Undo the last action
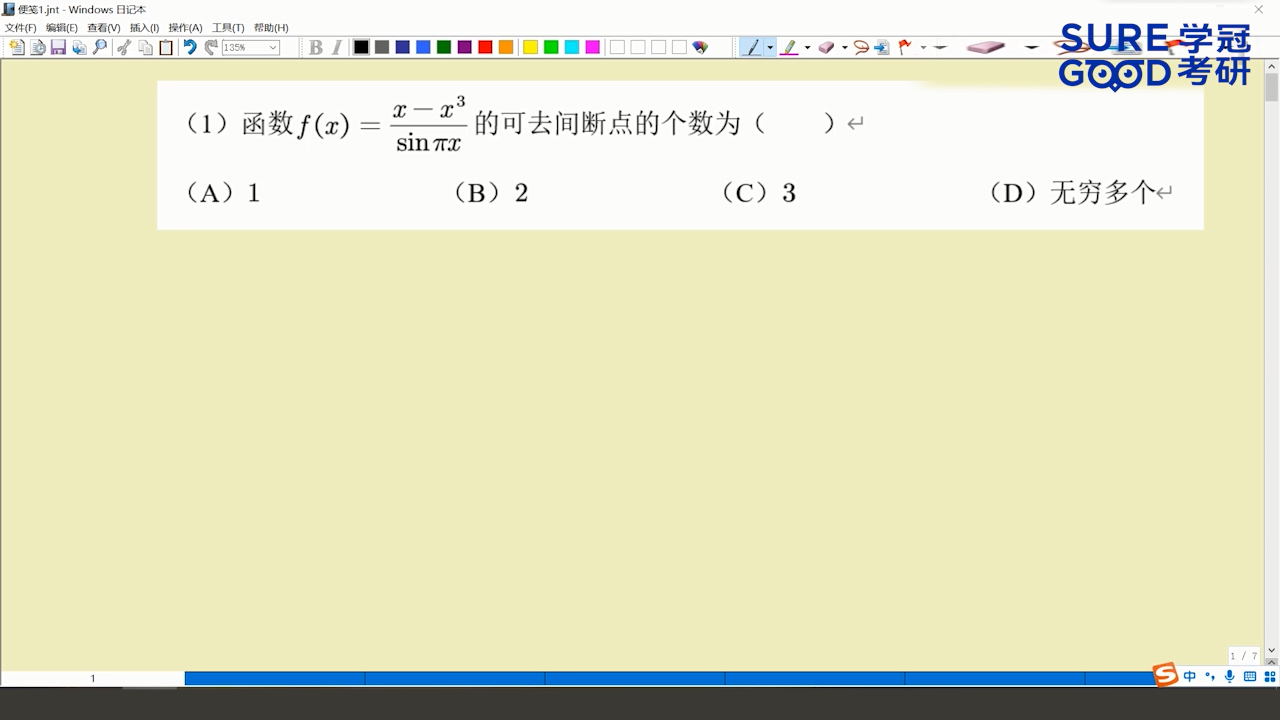 tap(190, 47)
